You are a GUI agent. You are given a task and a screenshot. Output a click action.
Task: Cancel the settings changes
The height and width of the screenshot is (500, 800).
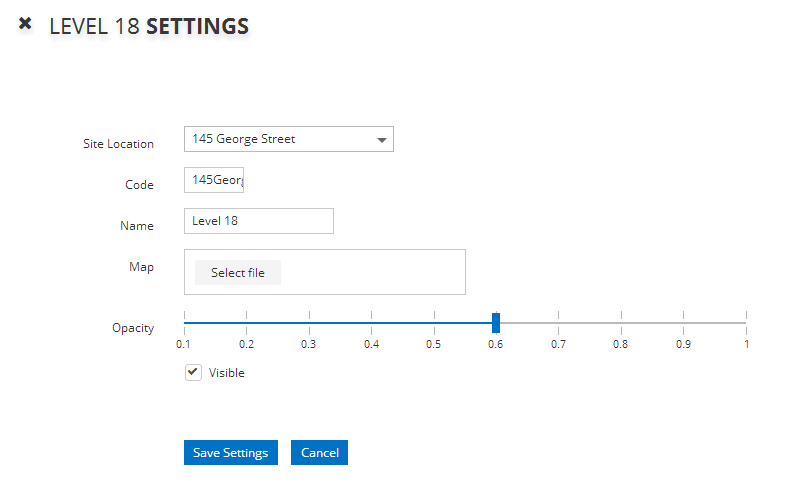[319, 452]
